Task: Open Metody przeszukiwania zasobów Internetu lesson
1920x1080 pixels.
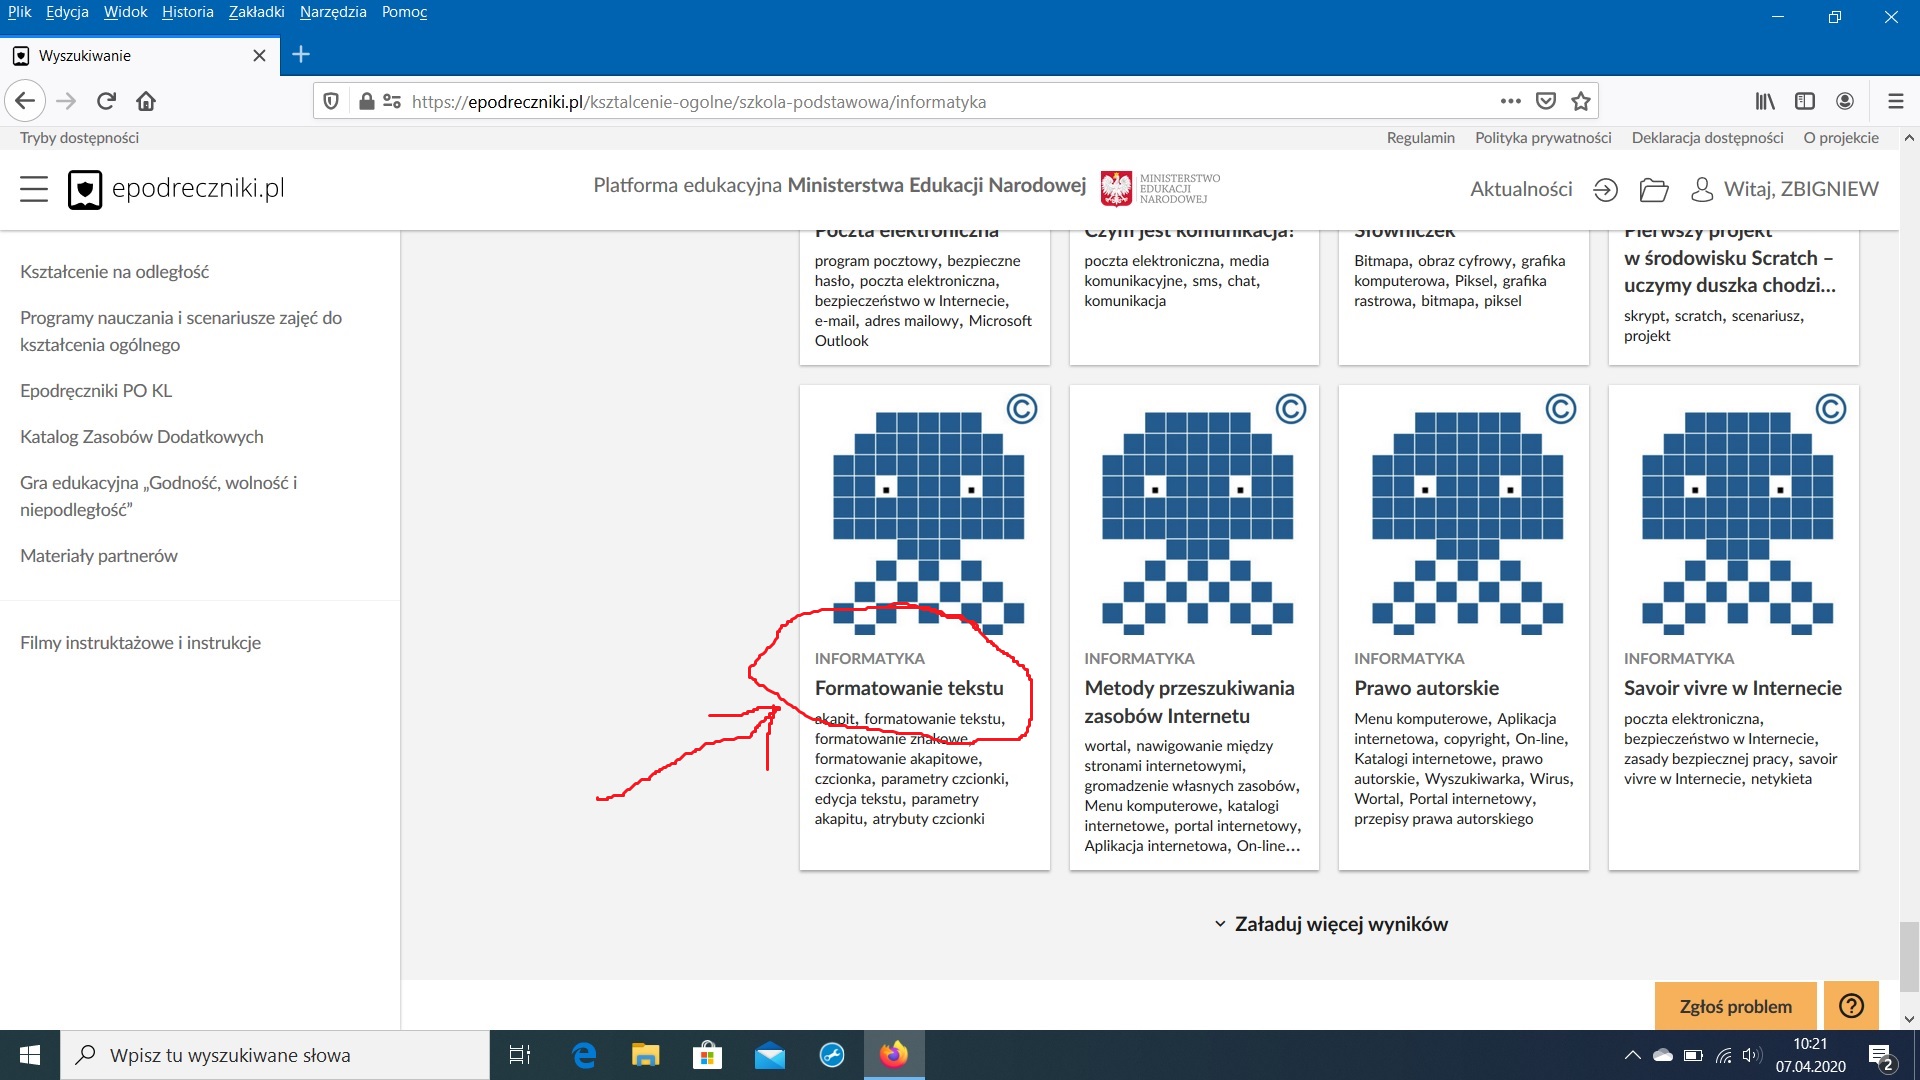Action: (x=1189, y=702)
